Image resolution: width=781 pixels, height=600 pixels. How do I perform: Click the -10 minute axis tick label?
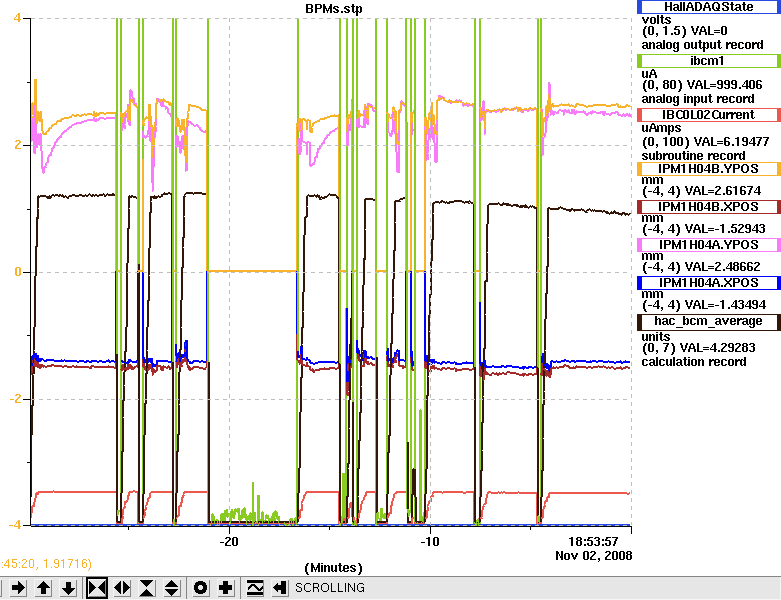pyautogui.click(x=430, y=542)
